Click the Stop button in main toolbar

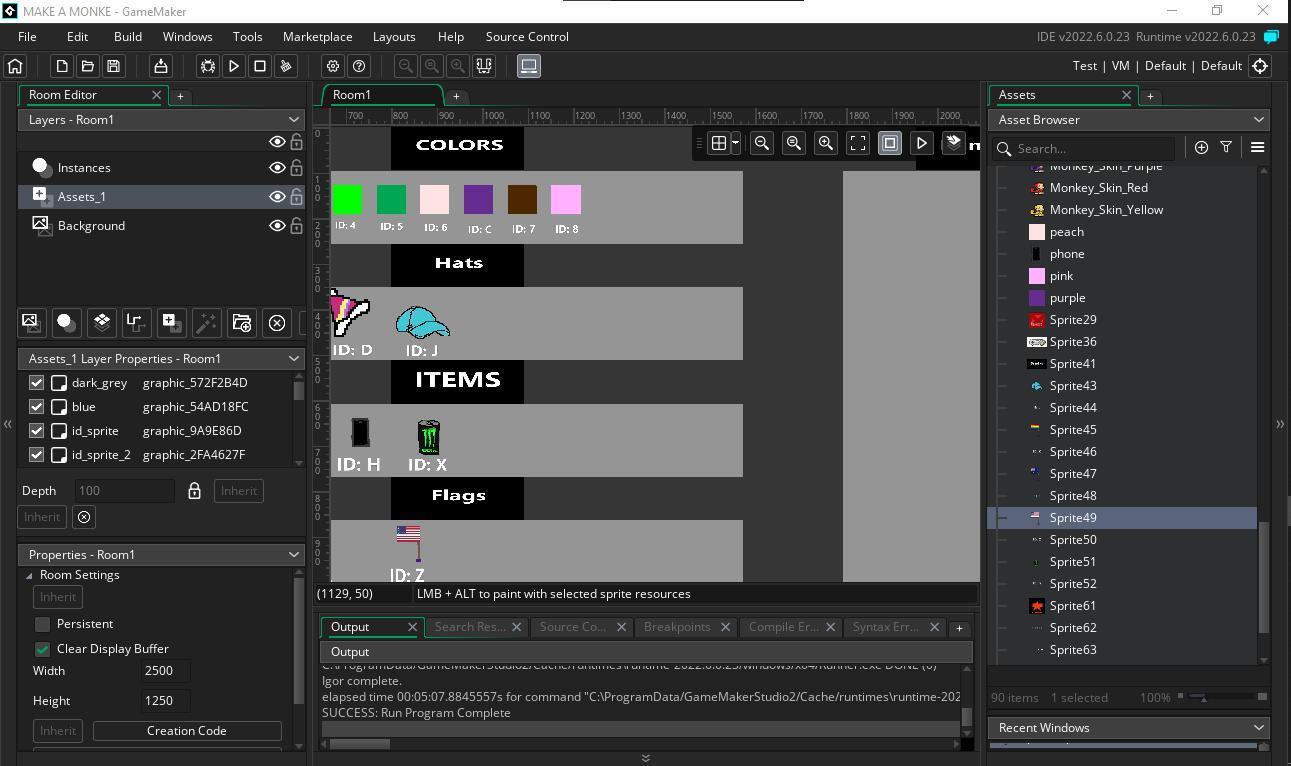coord(260,66)
